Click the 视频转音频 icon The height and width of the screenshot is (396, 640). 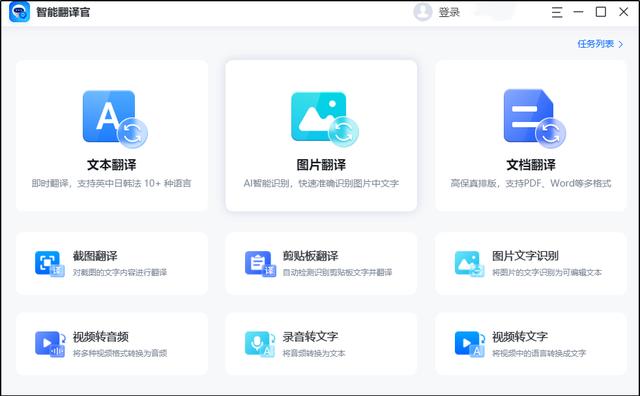50,344
